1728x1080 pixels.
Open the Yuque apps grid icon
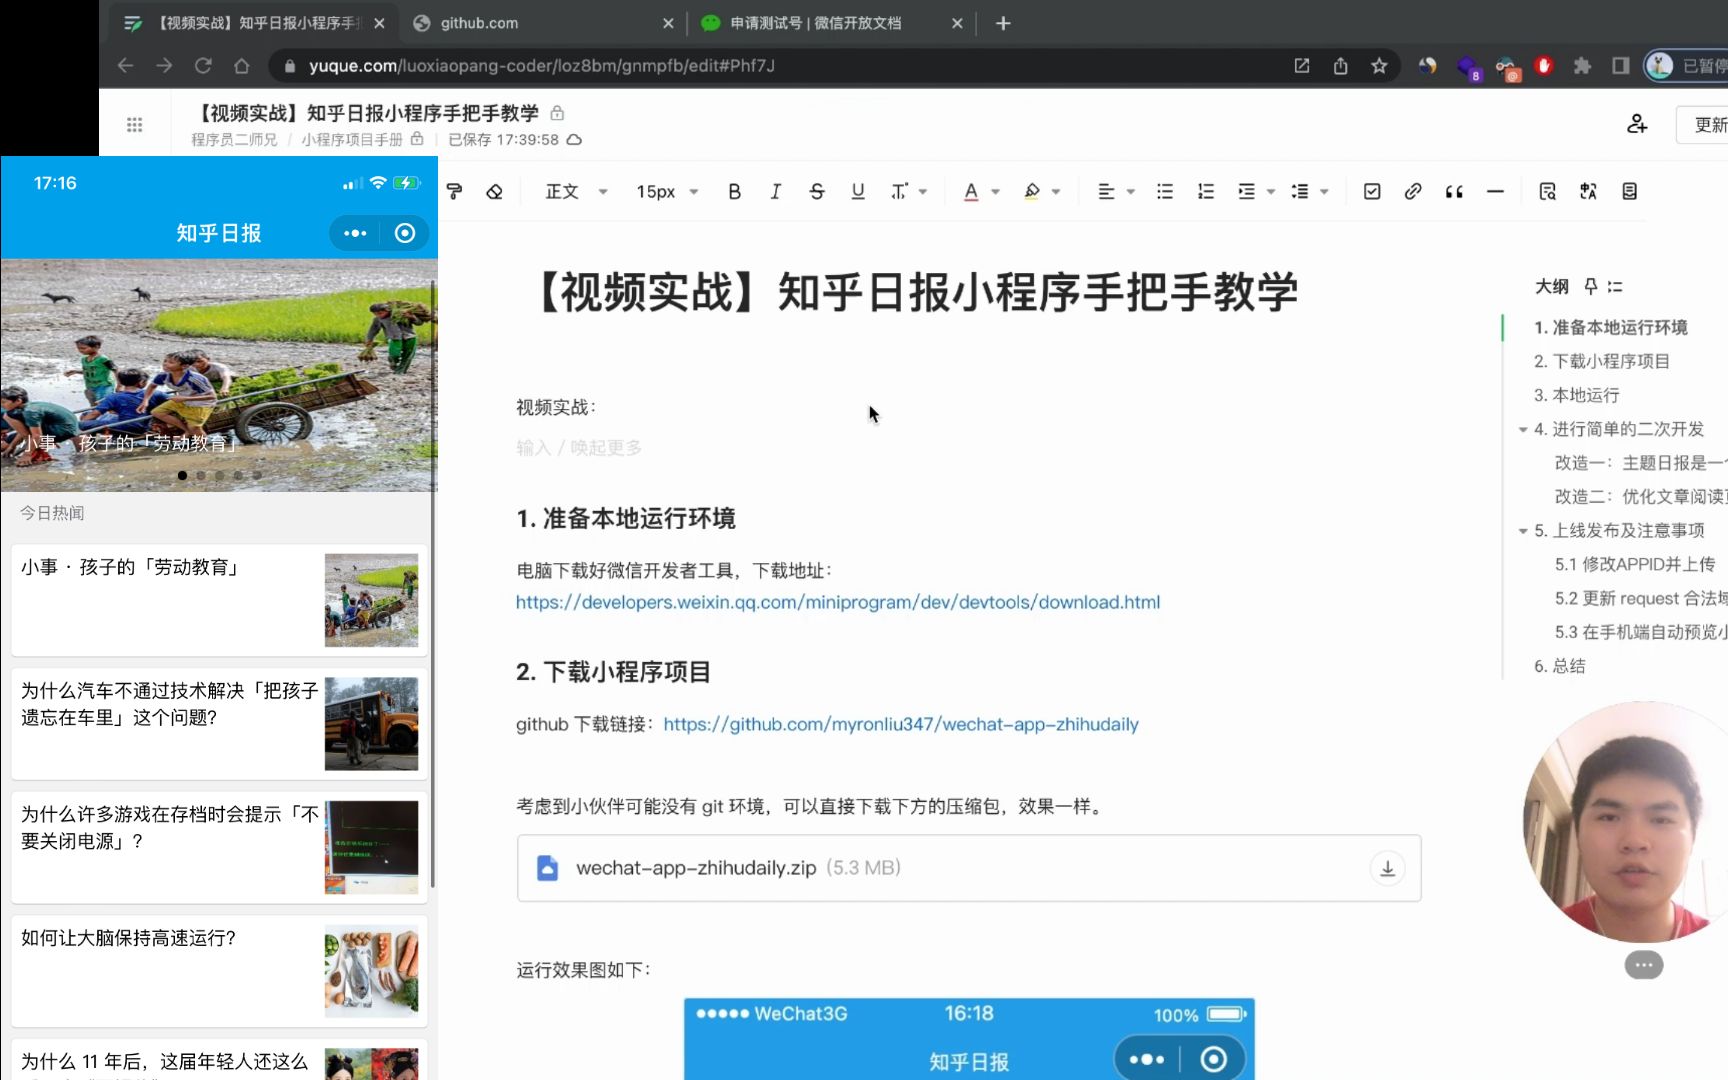135,124
